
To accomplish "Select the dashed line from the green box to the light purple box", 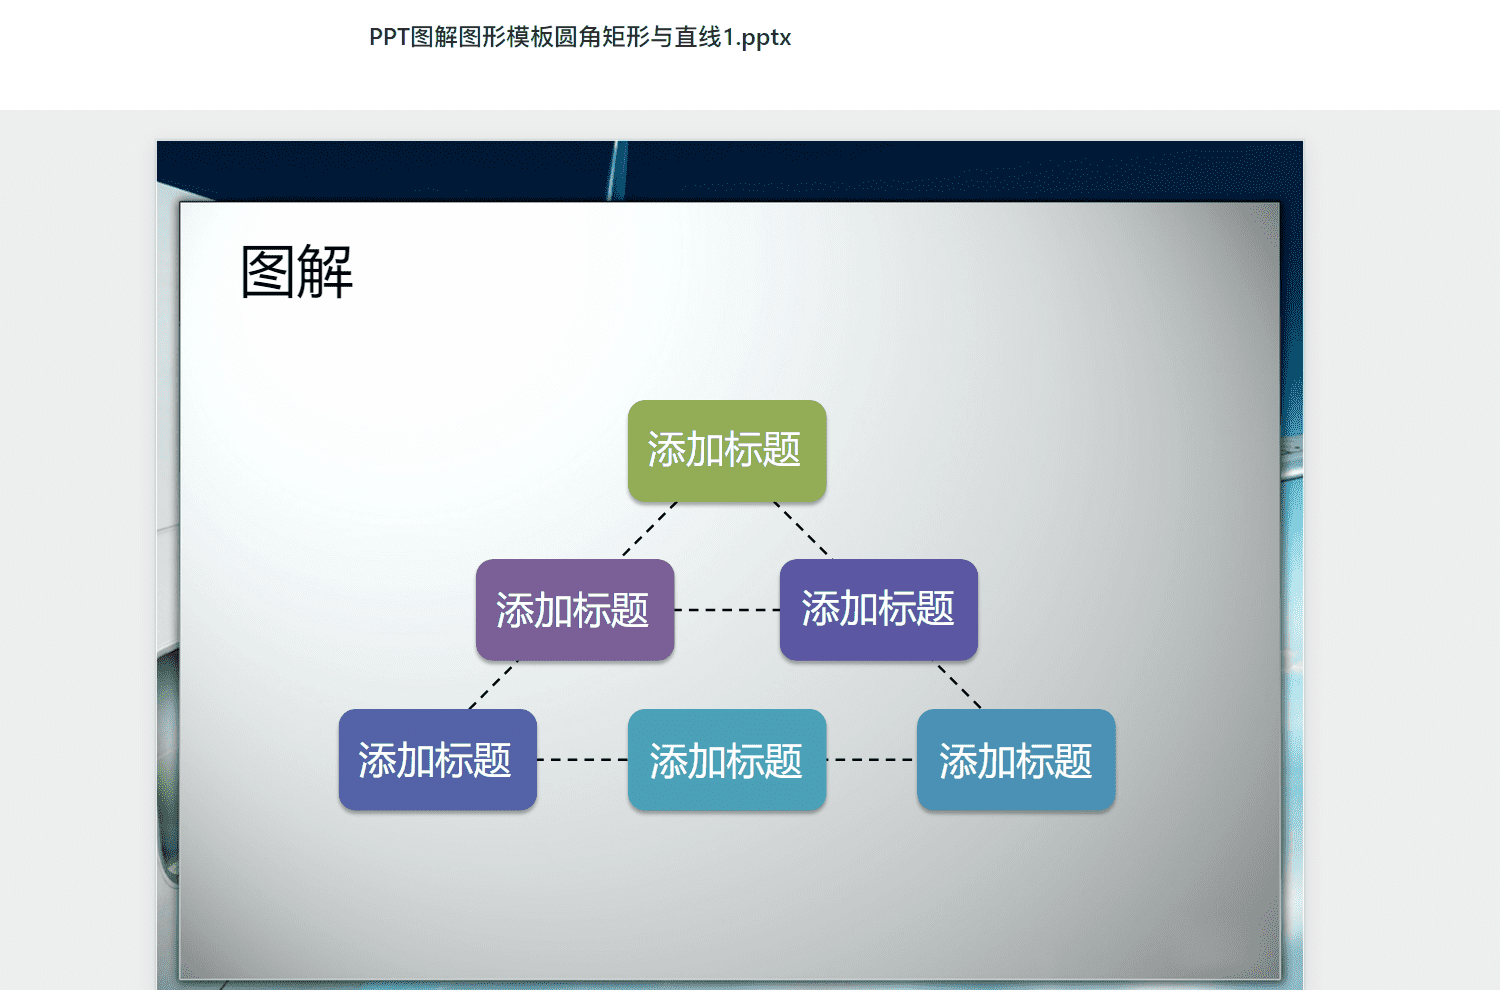I will tap(650, 529).
